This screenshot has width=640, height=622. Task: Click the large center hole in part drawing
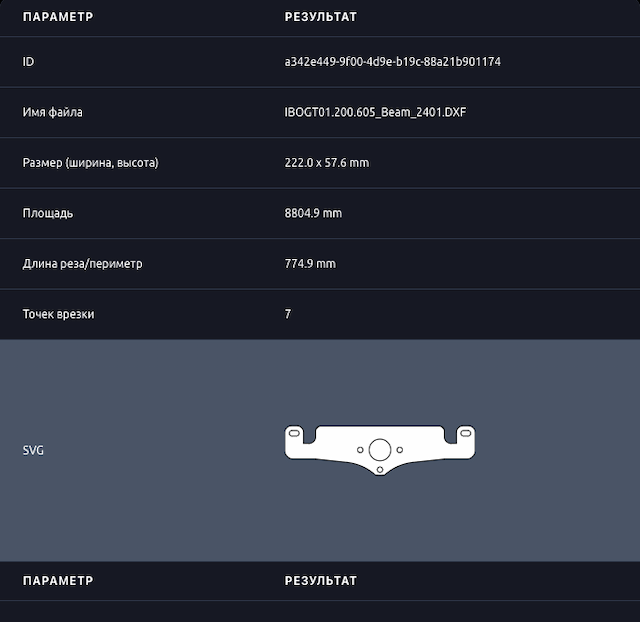(x=379, y=449)
